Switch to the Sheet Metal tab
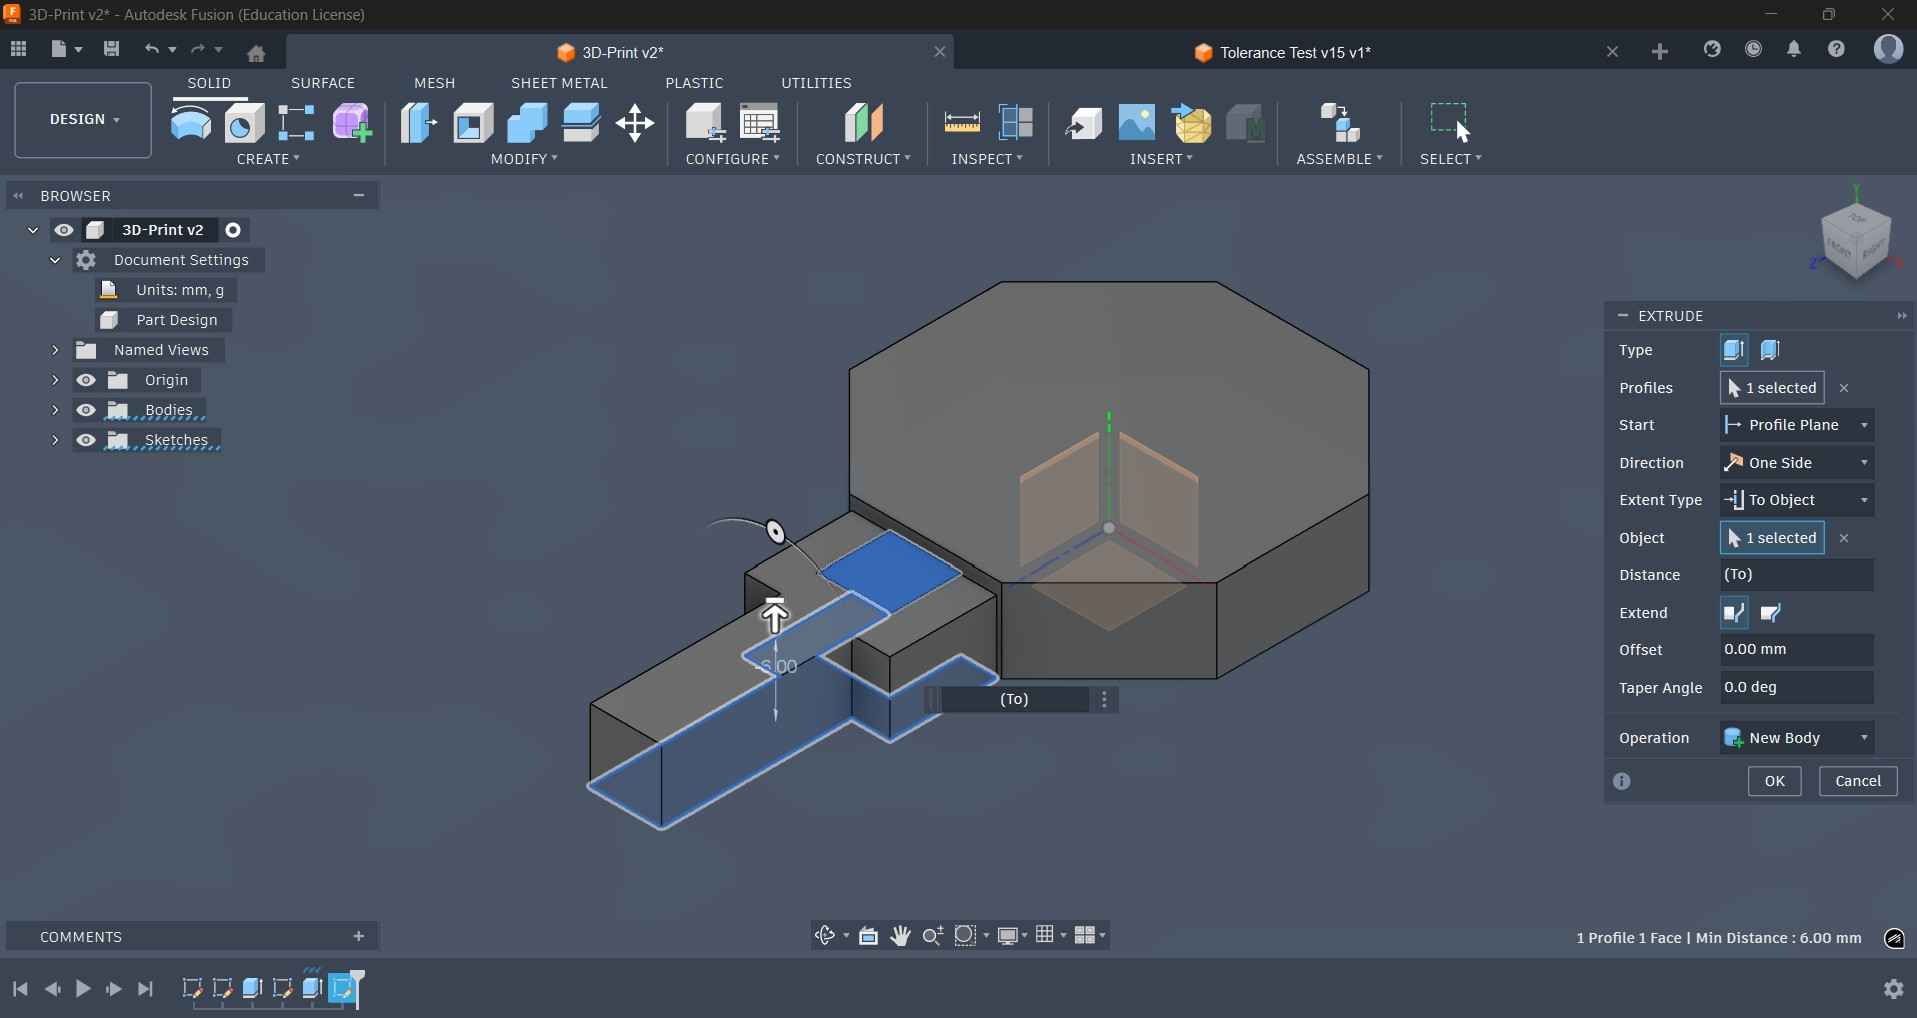The image size is (1917, 1018). [559, 83]
